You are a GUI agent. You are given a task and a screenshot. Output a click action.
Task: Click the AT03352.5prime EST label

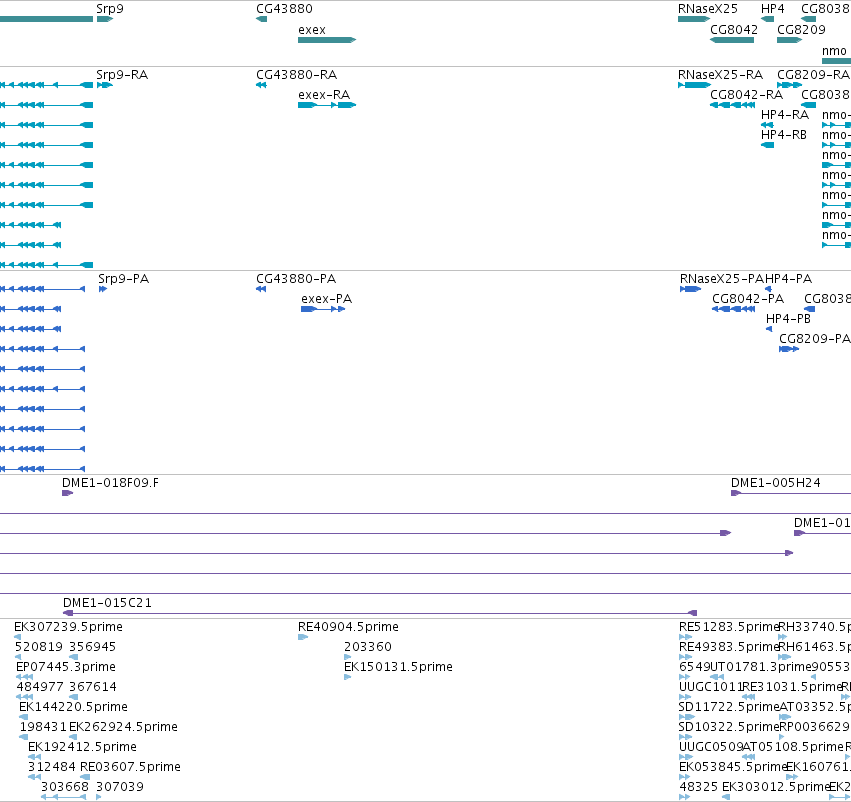click(815, 706)
